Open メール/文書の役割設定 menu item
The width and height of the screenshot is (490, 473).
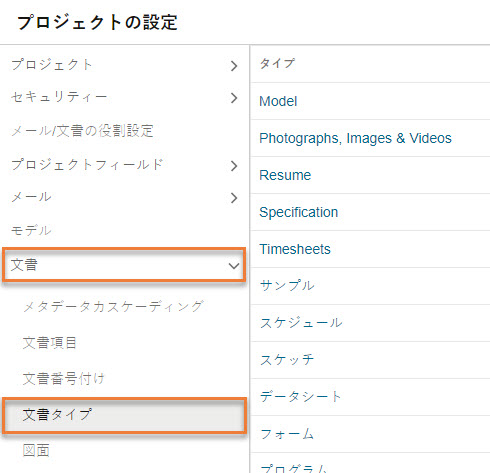[82, 131]
